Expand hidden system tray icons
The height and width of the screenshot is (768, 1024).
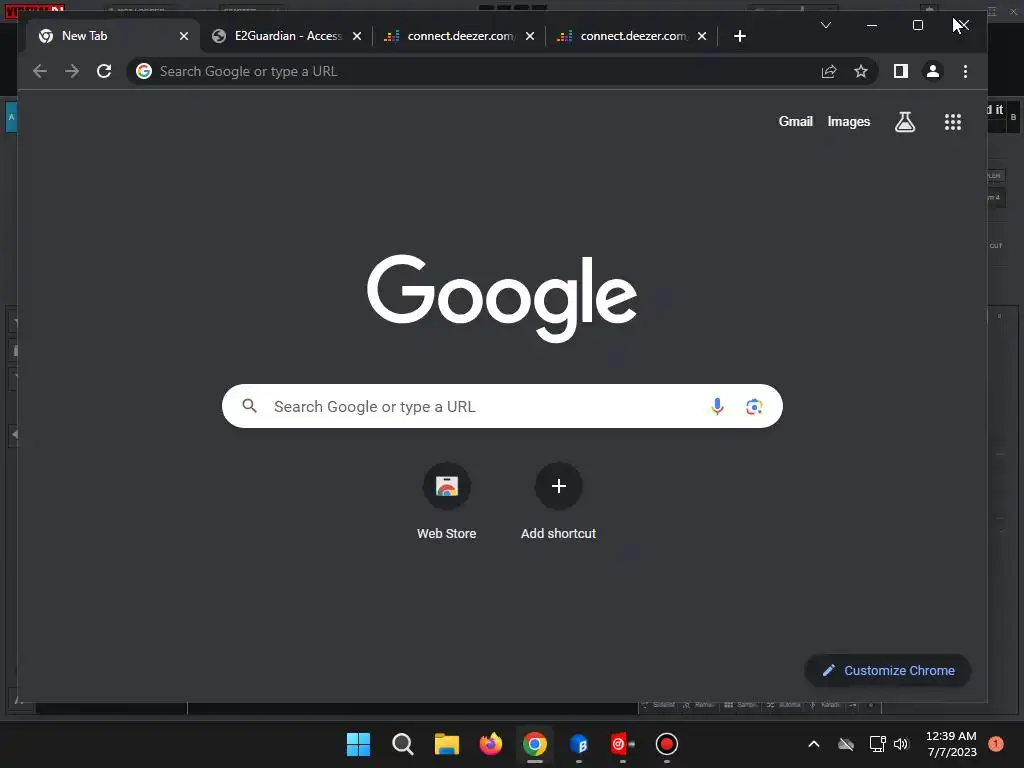click(x=814, y=744)
